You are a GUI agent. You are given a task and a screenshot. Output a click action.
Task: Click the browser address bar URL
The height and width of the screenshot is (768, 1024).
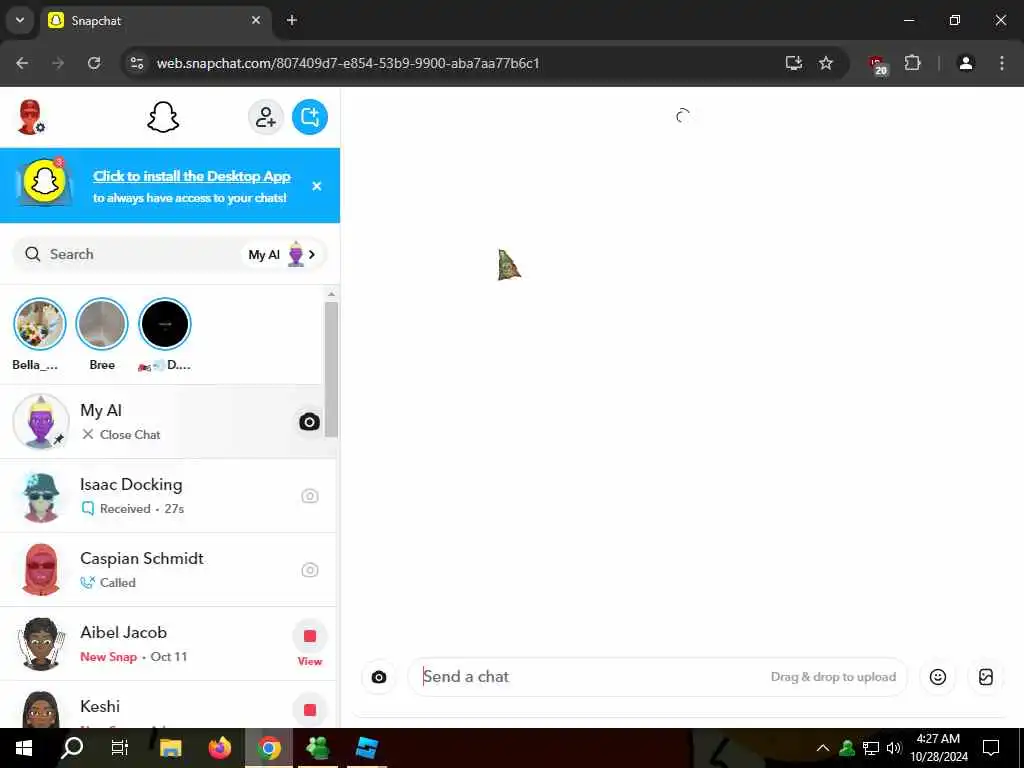348,63
